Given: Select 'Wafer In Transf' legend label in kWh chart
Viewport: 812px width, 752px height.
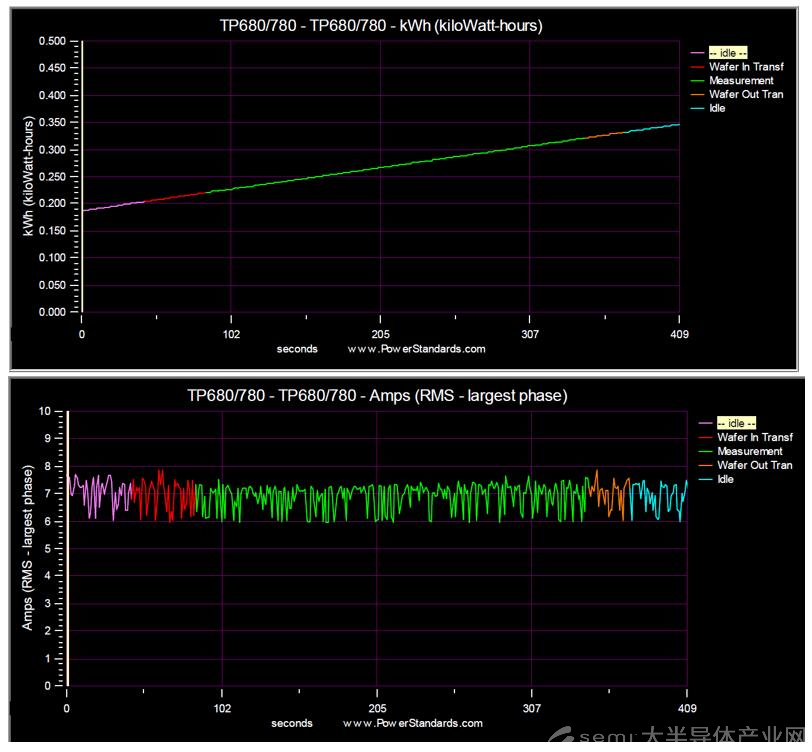Looking at the screenshot, I should 745,67.
